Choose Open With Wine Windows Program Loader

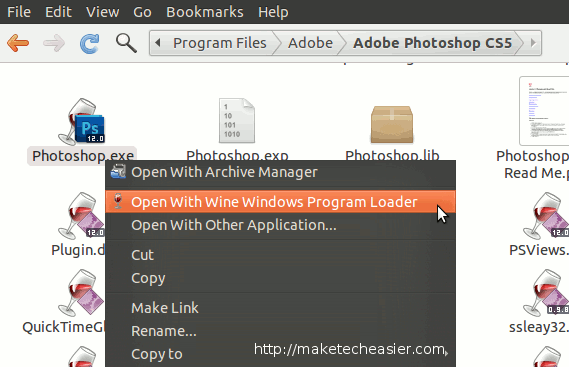pos(281,202)
